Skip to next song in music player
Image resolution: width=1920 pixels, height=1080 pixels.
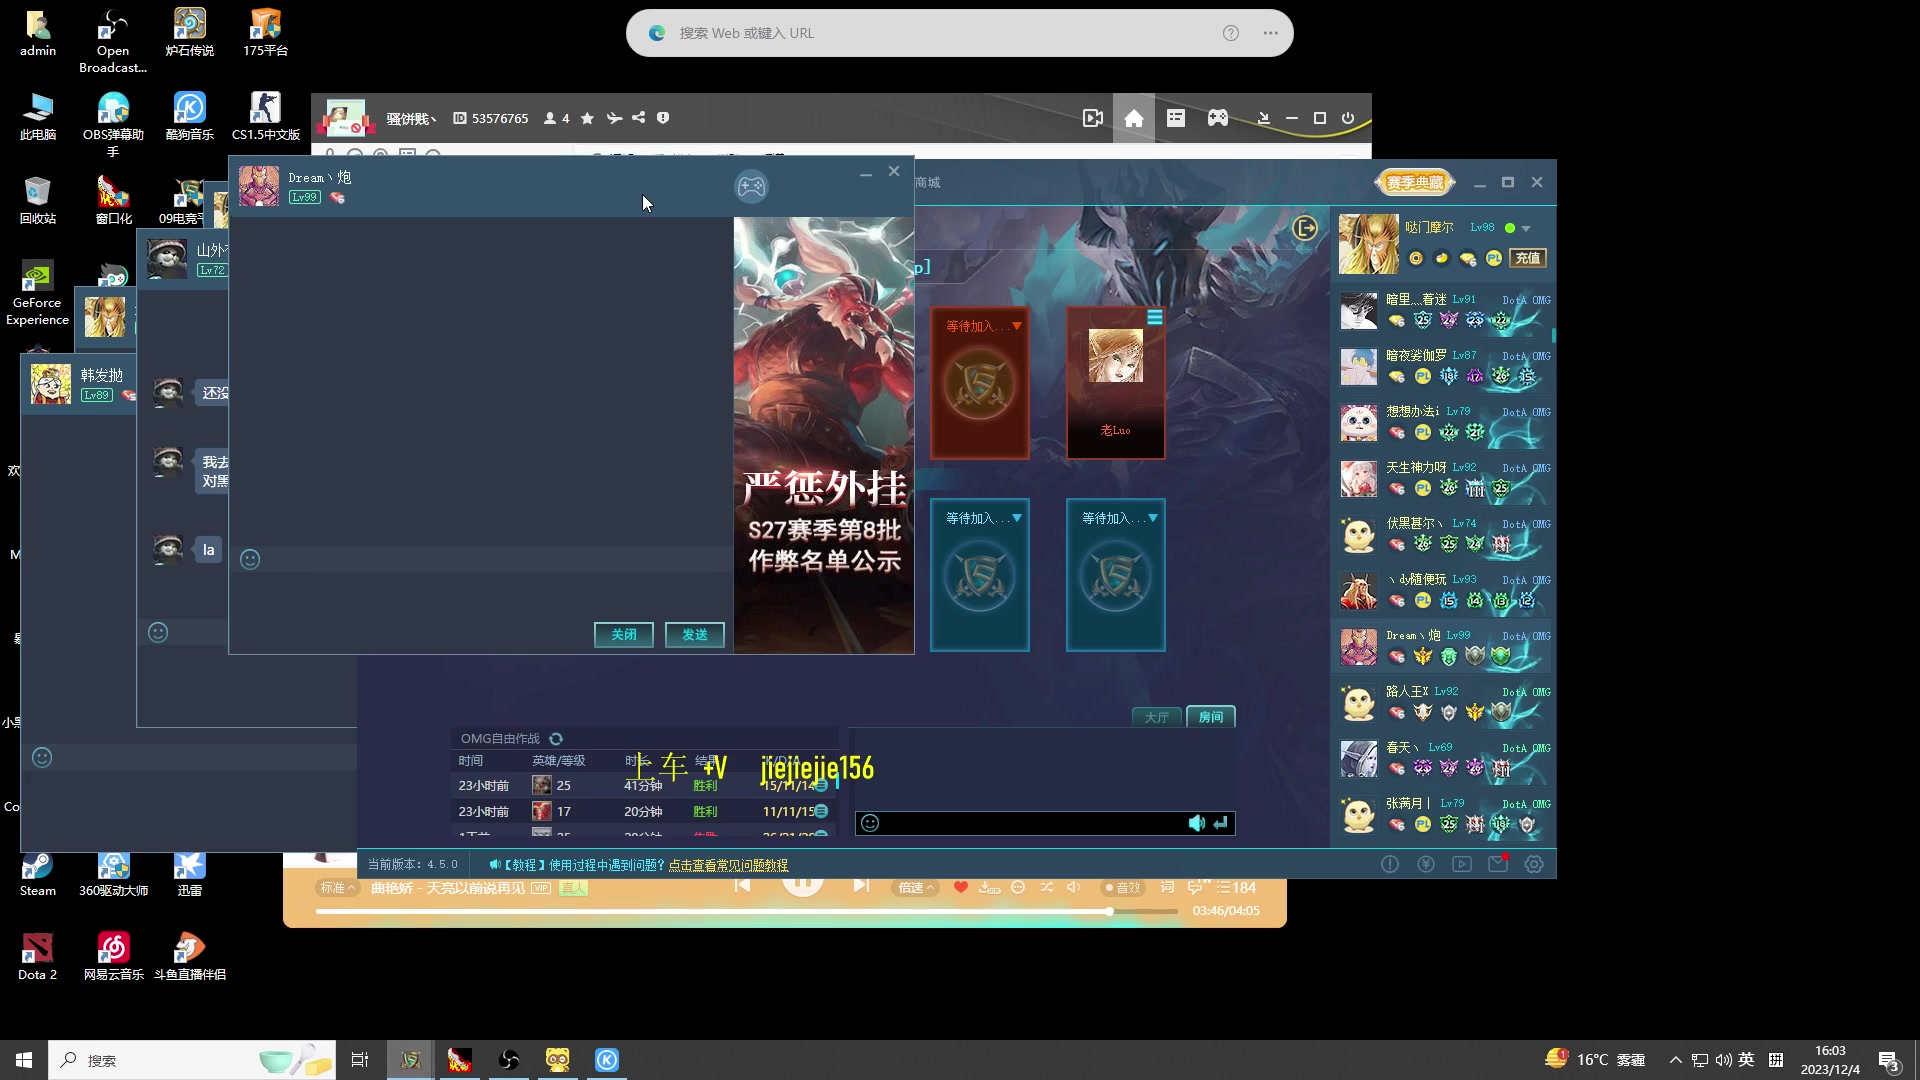tap(861, 886)
